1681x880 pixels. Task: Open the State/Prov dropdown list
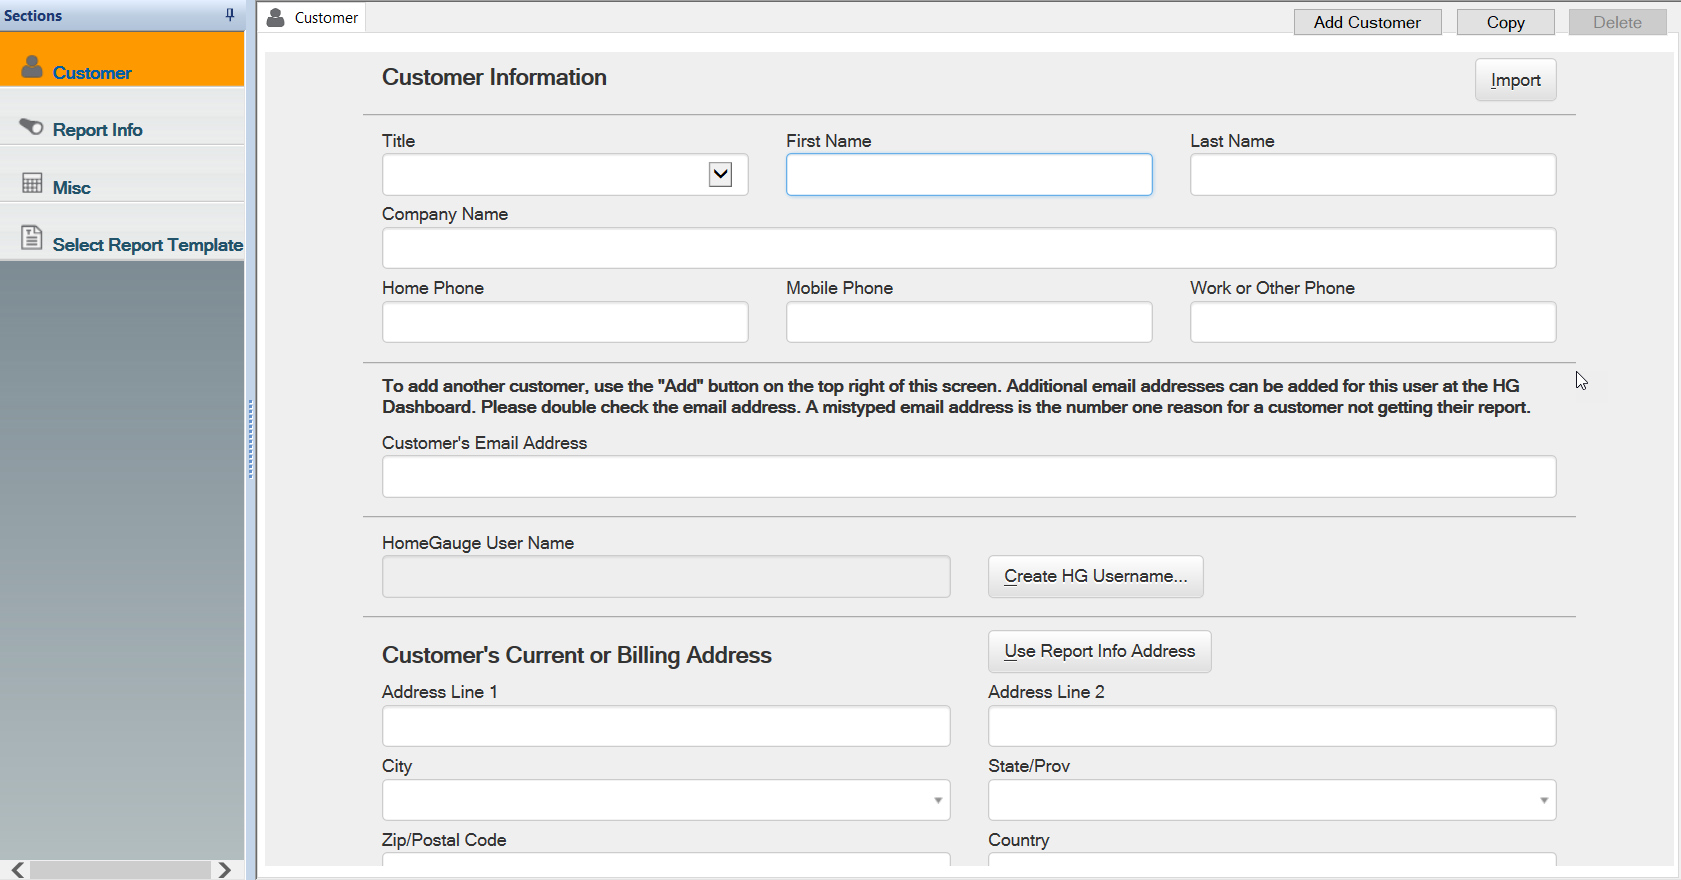point(1543,800)
